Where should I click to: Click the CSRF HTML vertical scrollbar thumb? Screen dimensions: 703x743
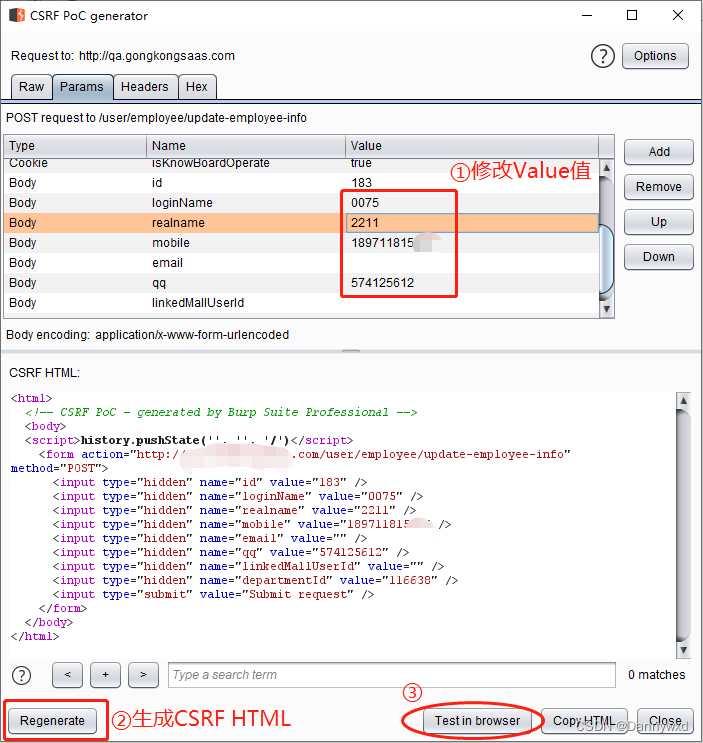683,525
